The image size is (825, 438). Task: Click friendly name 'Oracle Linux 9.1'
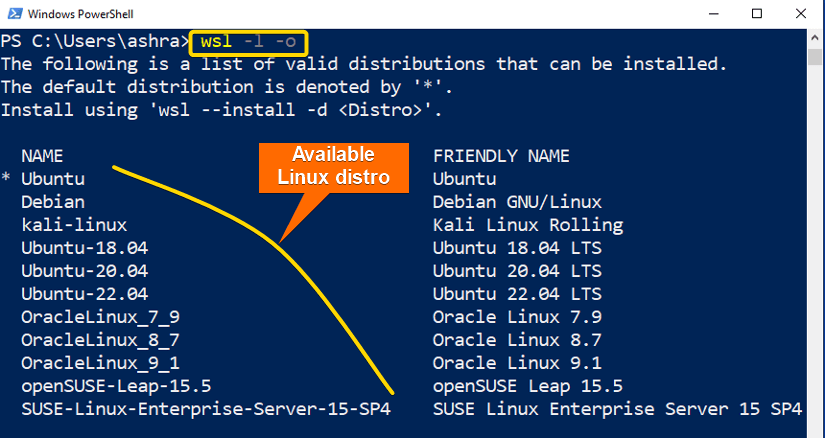tap(517, 363)
